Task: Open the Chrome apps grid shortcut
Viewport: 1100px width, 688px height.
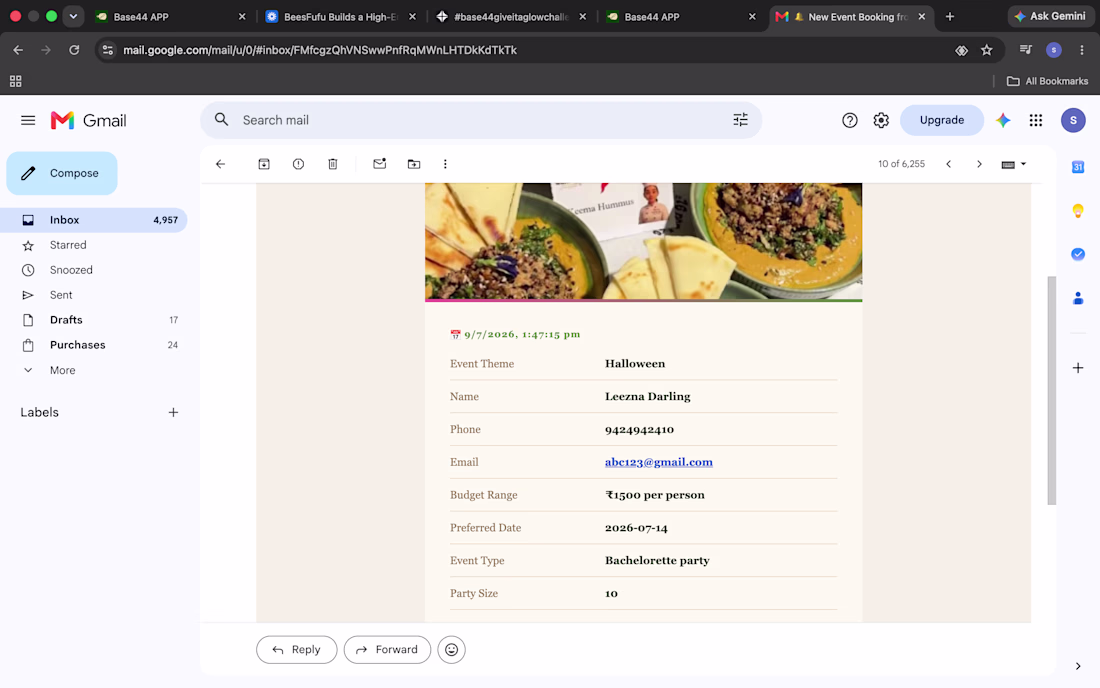Action: click(15, 81)
